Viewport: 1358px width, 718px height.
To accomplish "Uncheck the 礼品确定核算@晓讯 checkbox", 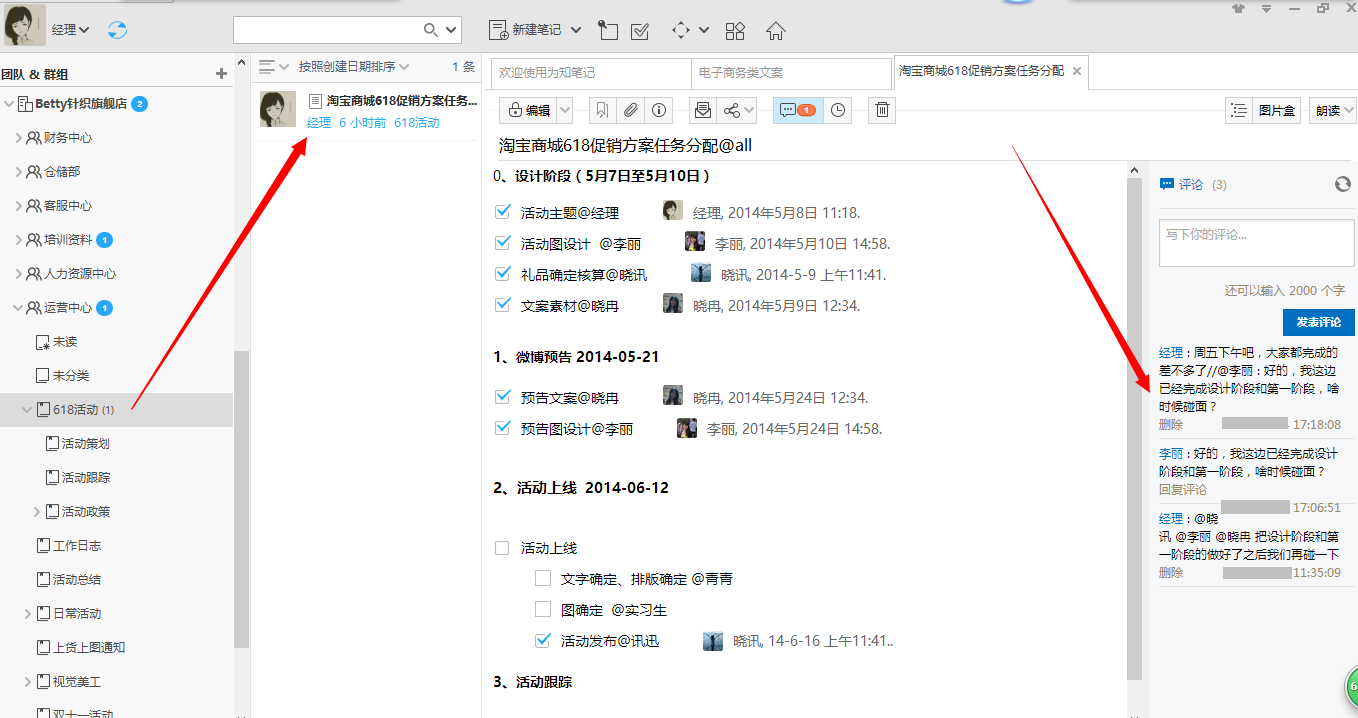I will (x=503, y=274).
